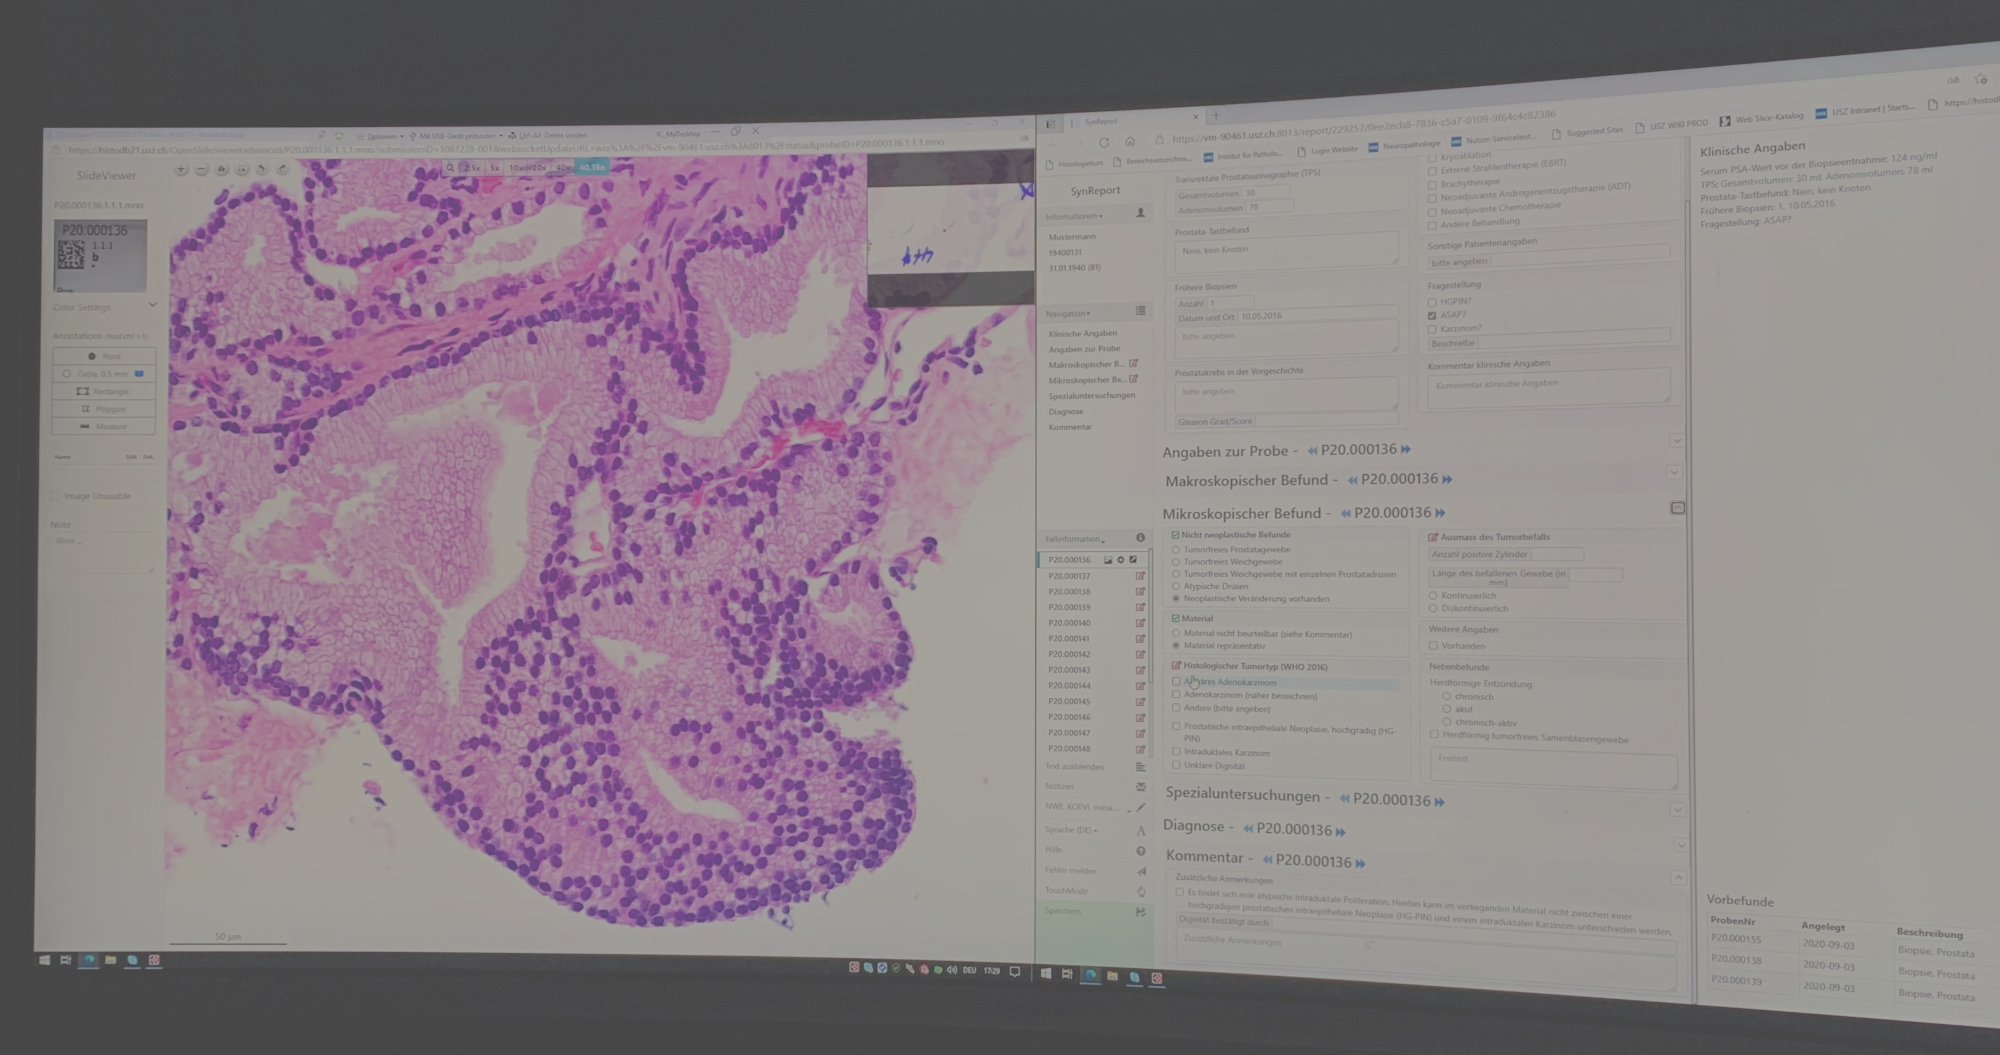Click the zoom out minus icon in SlideViewer
The image size is (2000, 1055).
201,170
